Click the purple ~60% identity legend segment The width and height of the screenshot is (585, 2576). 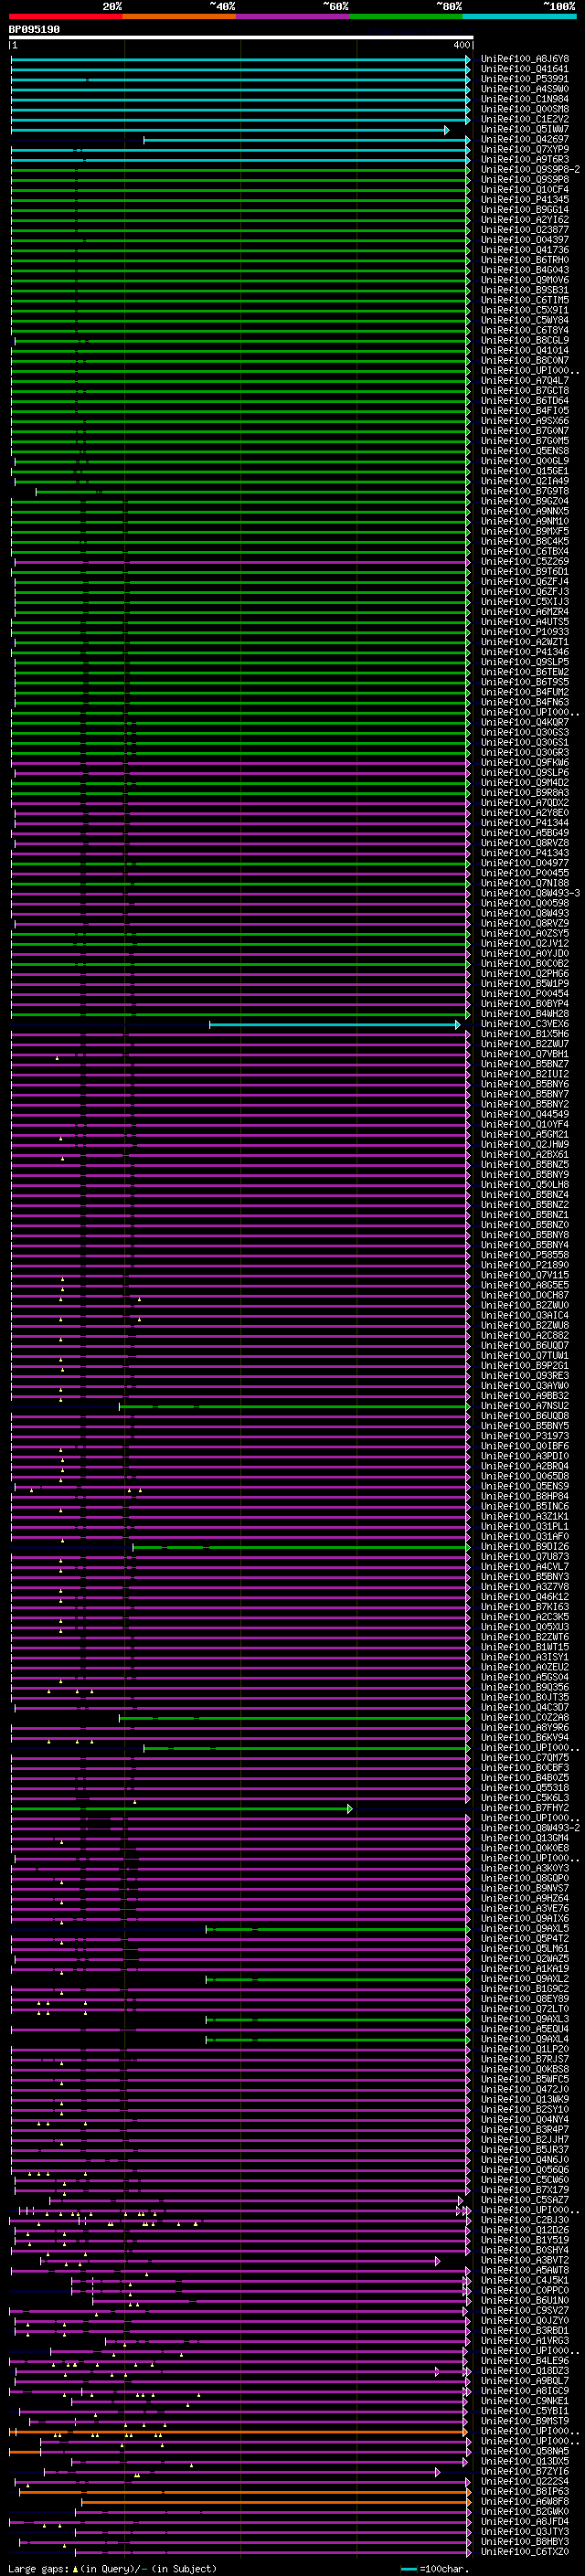click(293, 16)
